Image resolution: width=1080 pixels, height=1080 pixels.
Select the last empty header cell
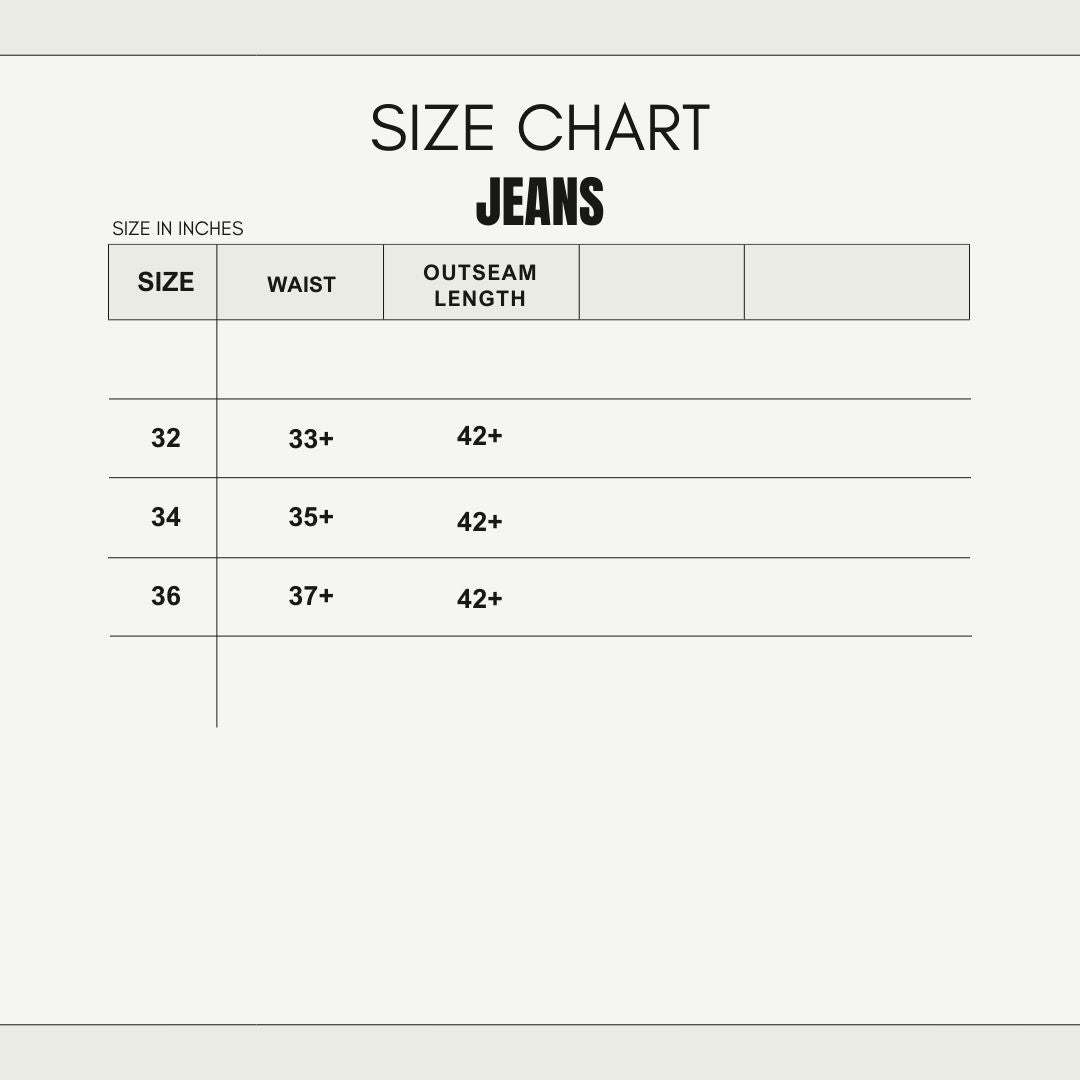tap(856, 282)
